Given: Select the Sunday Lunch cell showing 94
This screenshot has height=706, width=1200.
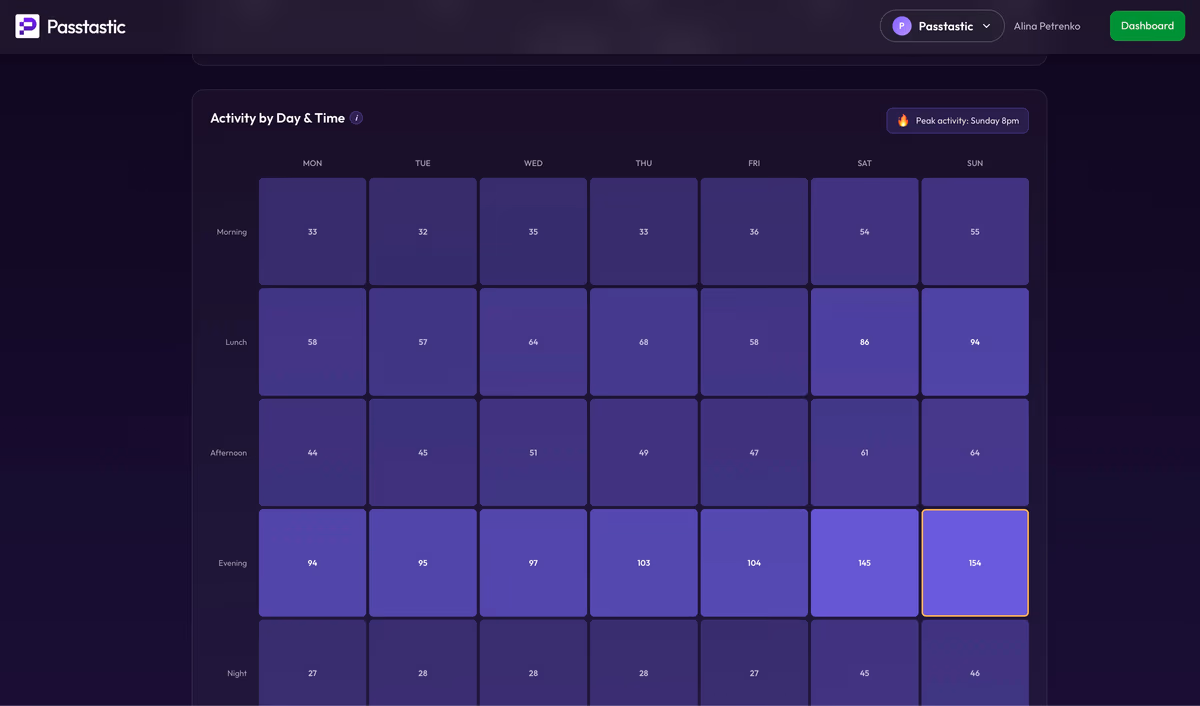Looking at the screenshot, I should click(x=975, y=342).
